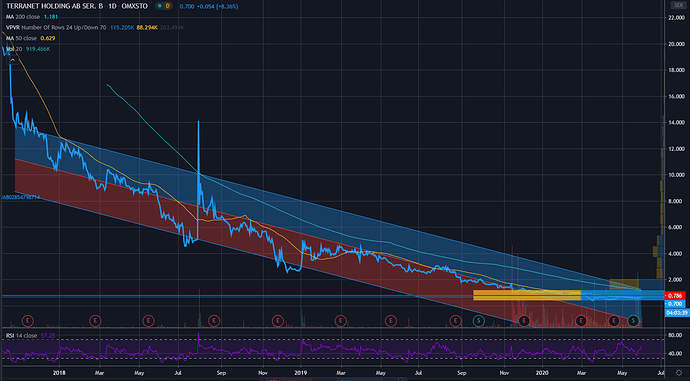Click the TERRANET HOLDING AB SER. B title
The width and height of the screenshot is (690, 381).
tap(54, 6)
